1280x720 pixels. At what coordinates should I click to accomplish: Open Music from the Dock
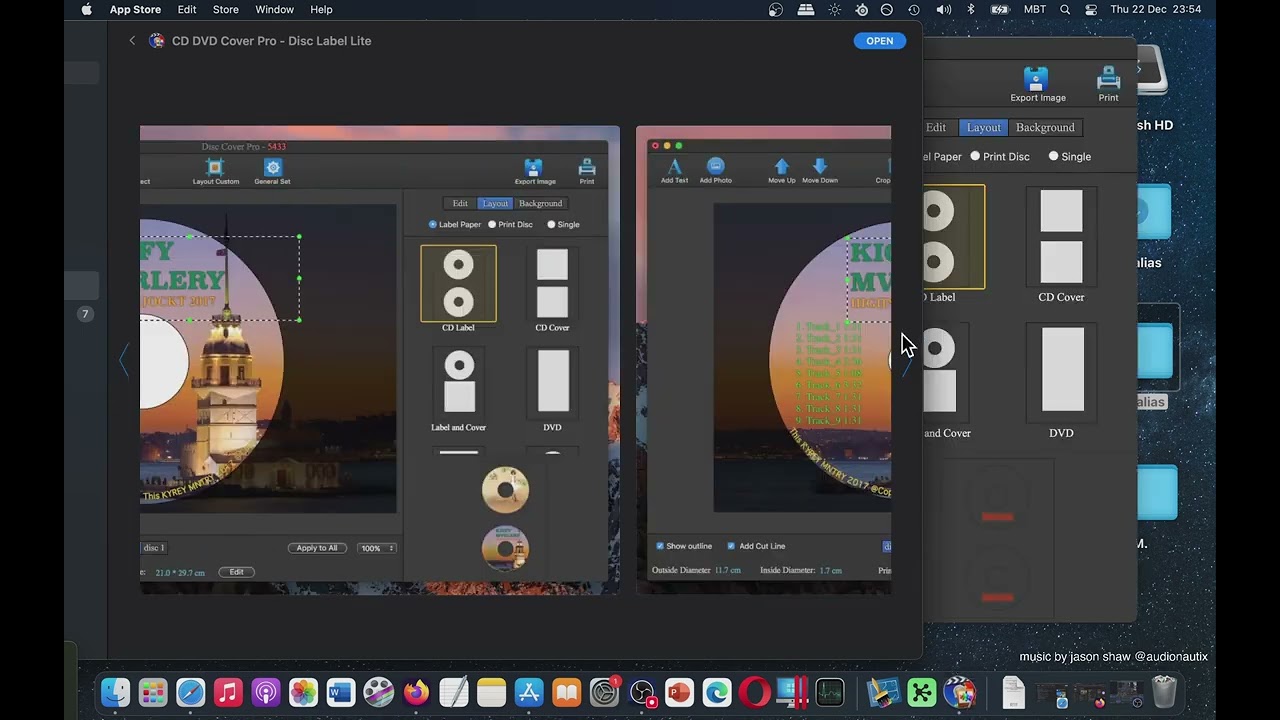tap(228, 692)
